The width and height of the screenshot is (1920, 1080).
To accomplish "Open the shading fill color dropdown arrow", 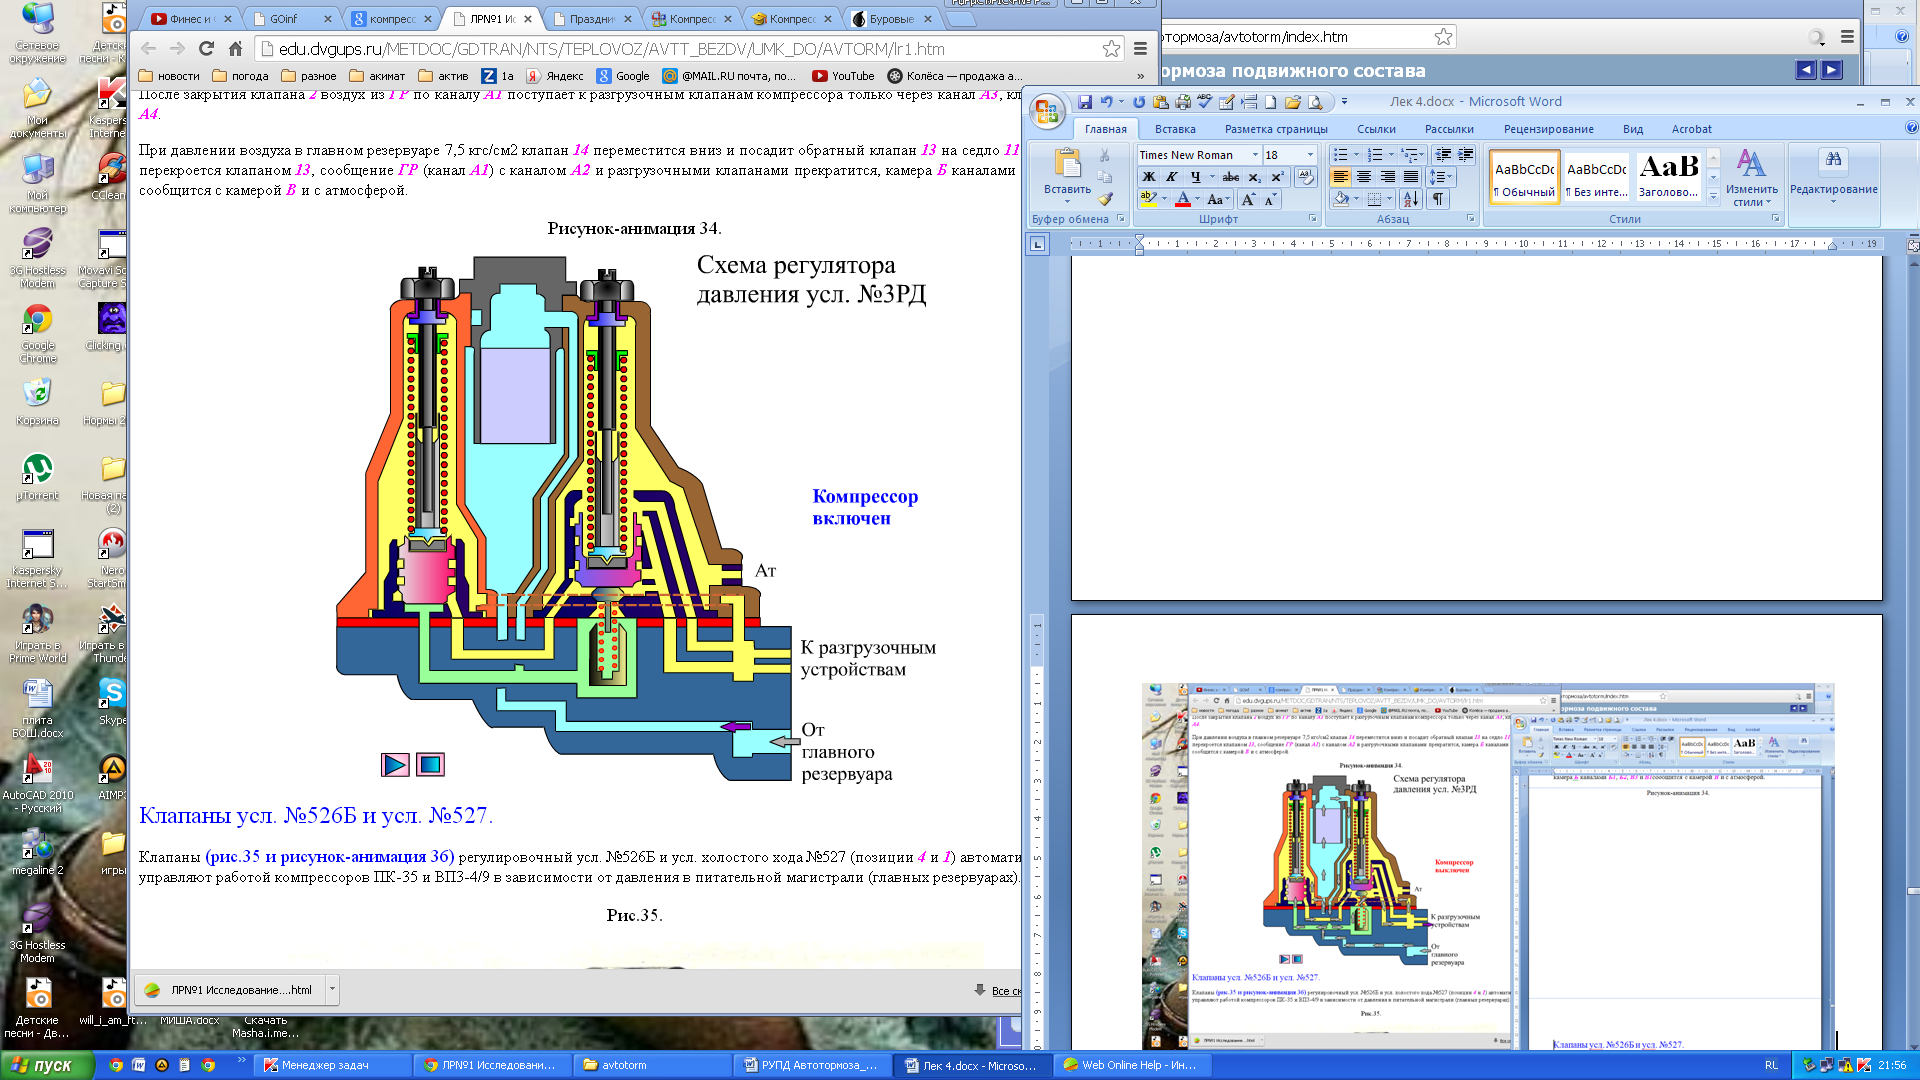I will click(1355, 199).
